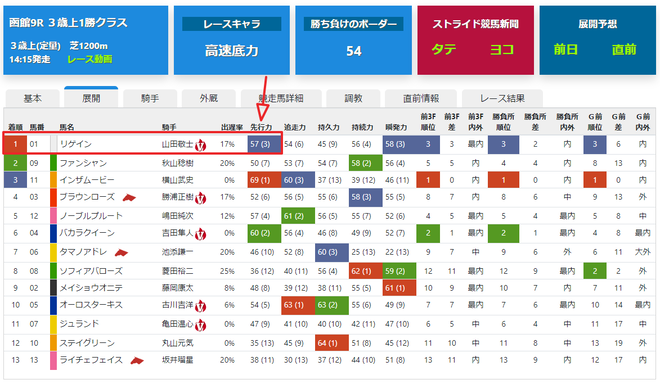Click red icon beside jockey 古川吉洋
The image size is (660, 384).
pyautogui.click(x=200, y=306)
